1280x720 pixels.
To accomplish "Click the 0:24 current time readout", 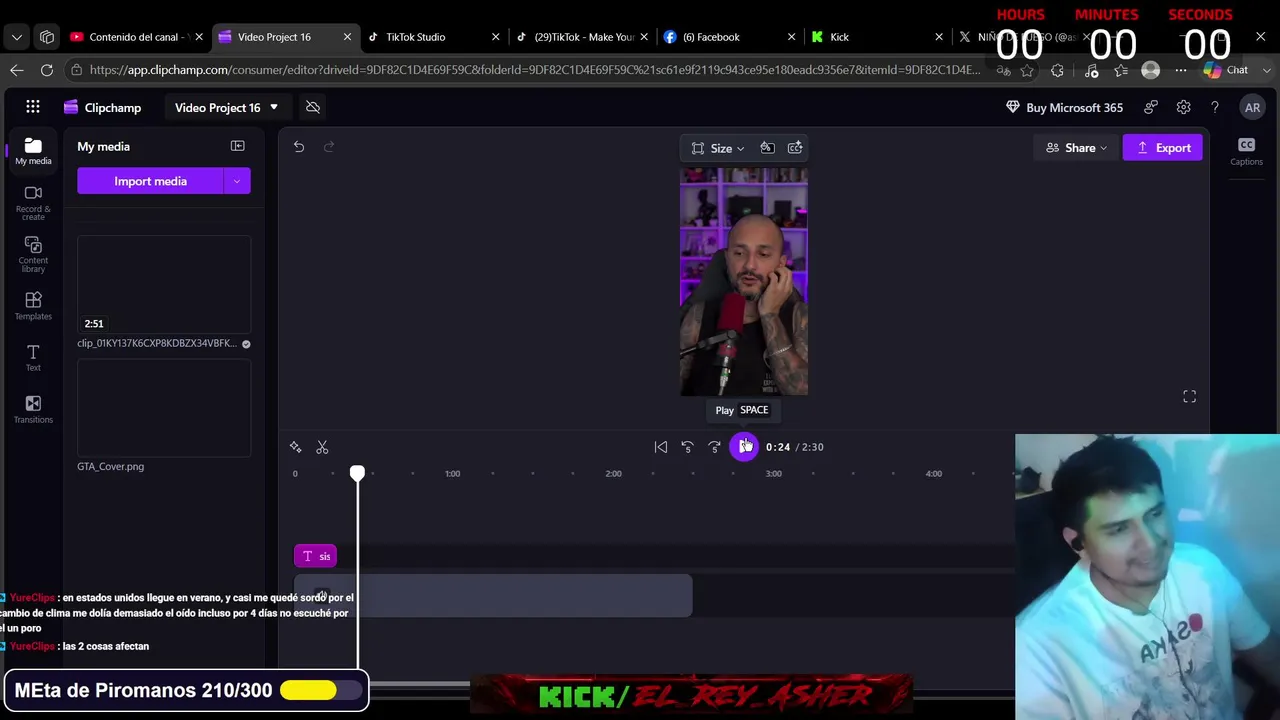I will 777,447.
